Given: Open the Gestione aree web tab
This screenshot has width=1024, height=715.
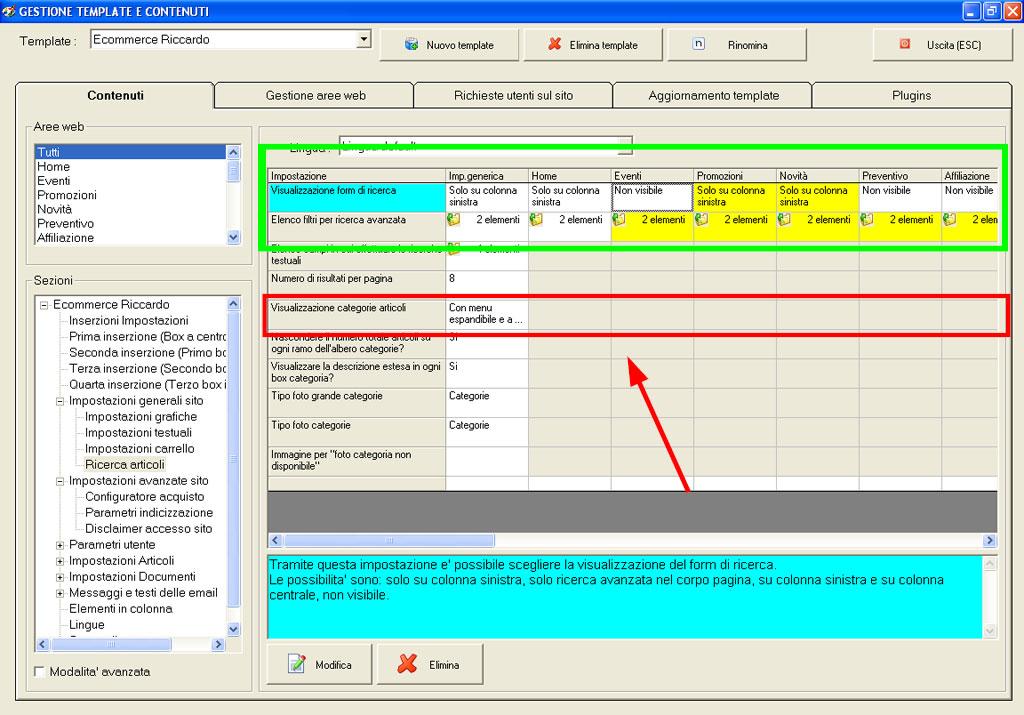Looking at the screenshot, I should [315, 95].
